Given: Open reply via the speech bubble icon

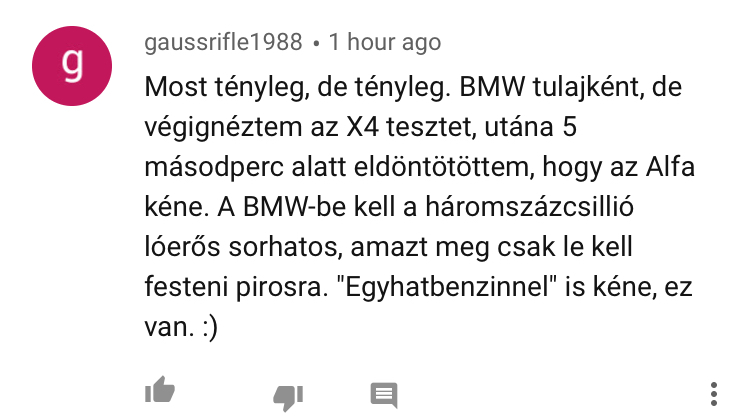Looking at the screenshot, I should [384, 395].
